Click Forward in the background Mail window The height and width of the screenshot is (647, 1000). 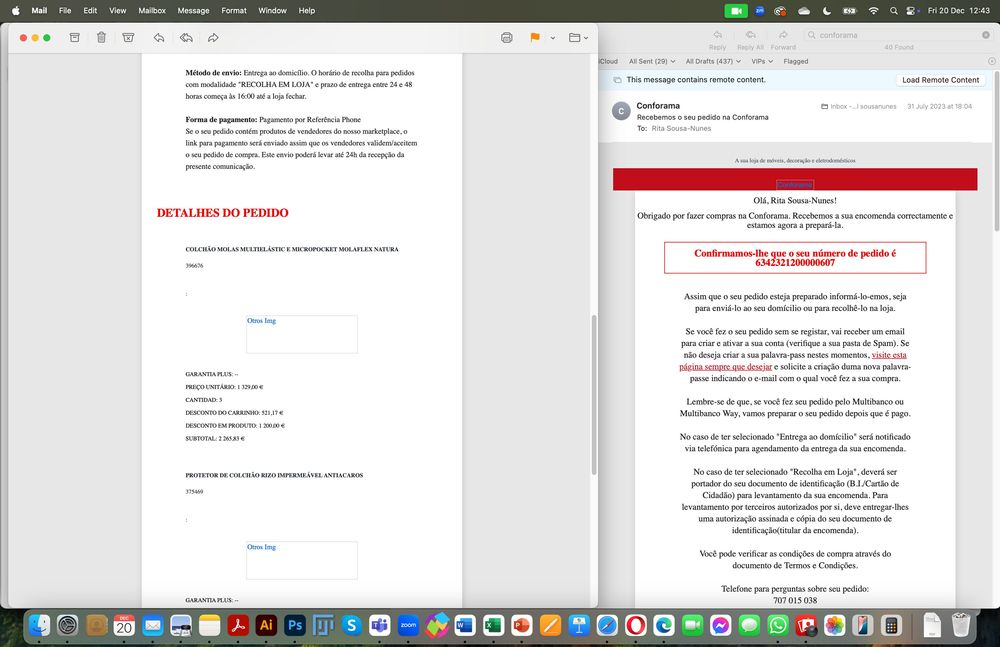click(783, 40)
